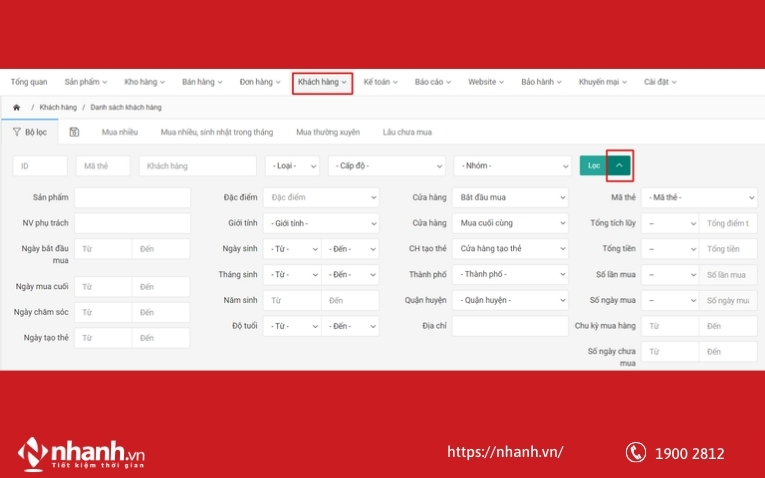Expand the Thành phố dropdown
The height and width of the screenshot is (478, 765).
click(x=509, y=274)
